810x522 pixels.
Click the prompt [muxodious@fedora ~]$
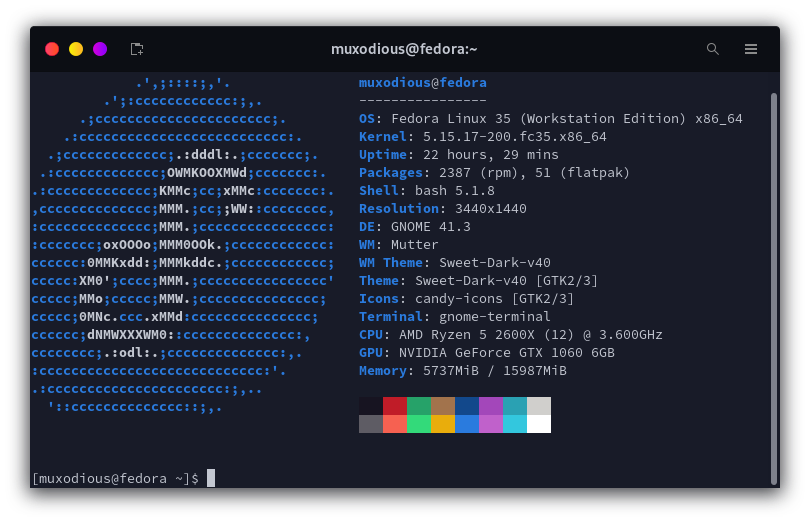tap(115, 479)
